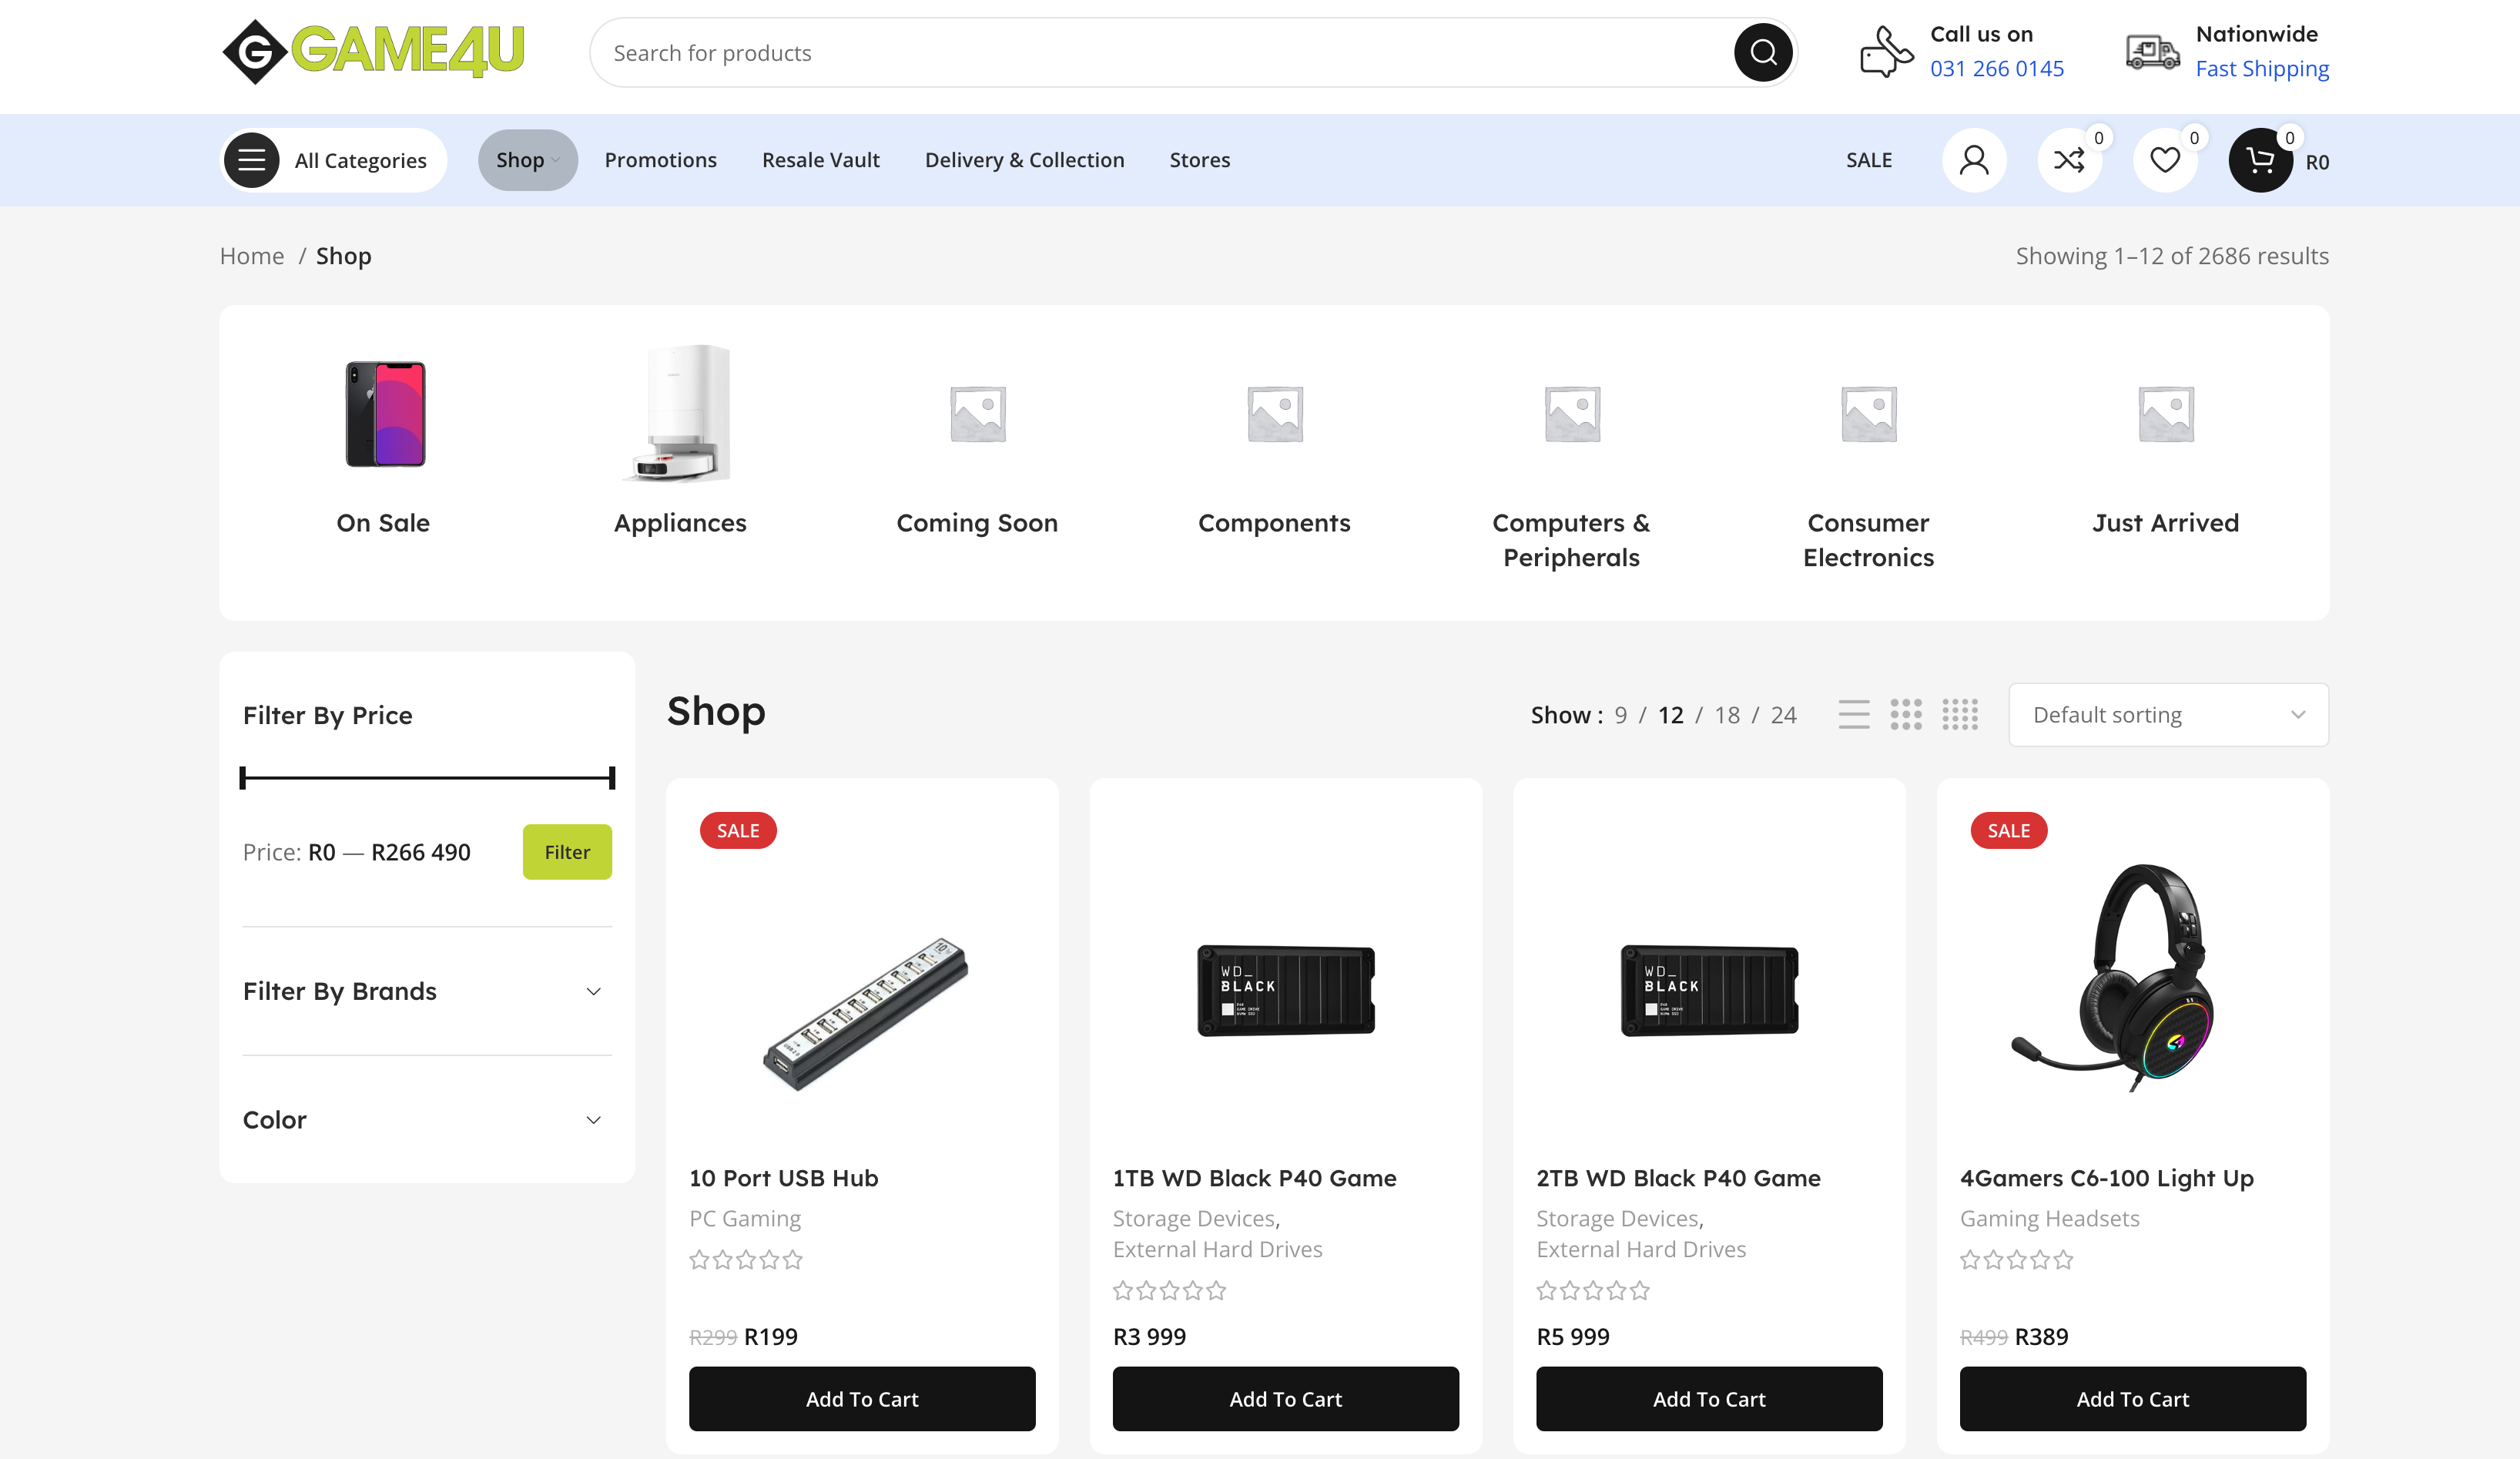The height and width of the screenshot is (1459, 2520).
Task: Open the wishlist heart icon
Action: point(2164,160)
